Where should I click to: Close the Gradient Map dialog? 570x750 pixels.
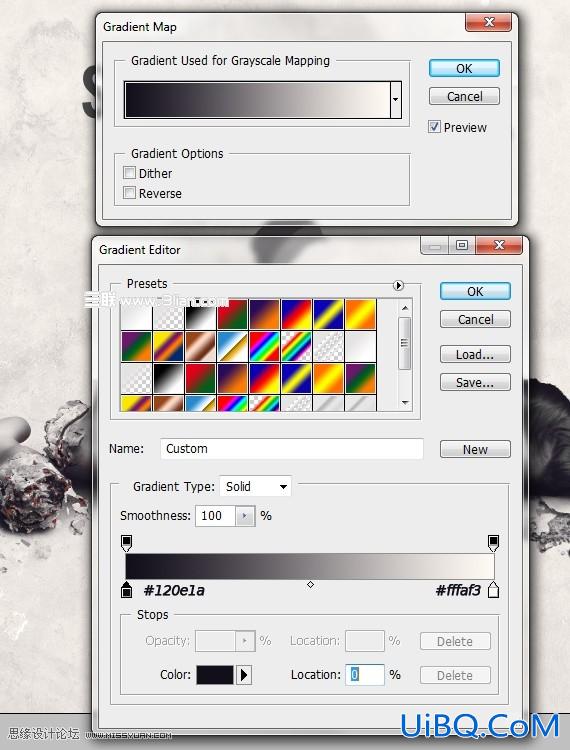[489, 22]
